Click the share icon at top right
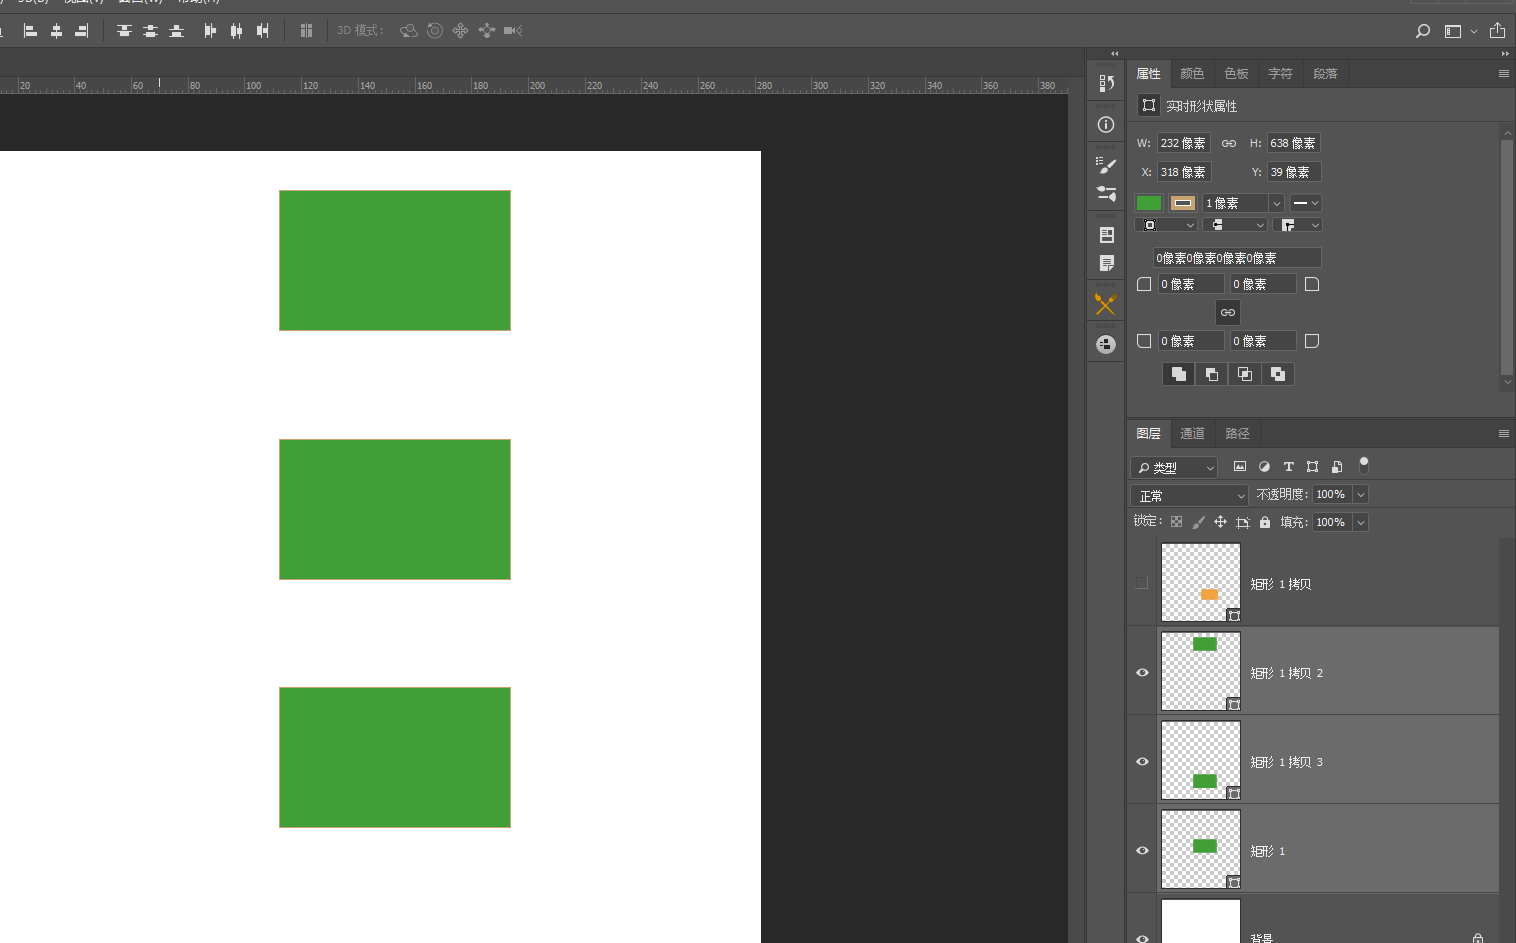This screenshot has height=943, width=1516. pyautogui.click(x=1497, y=30)
